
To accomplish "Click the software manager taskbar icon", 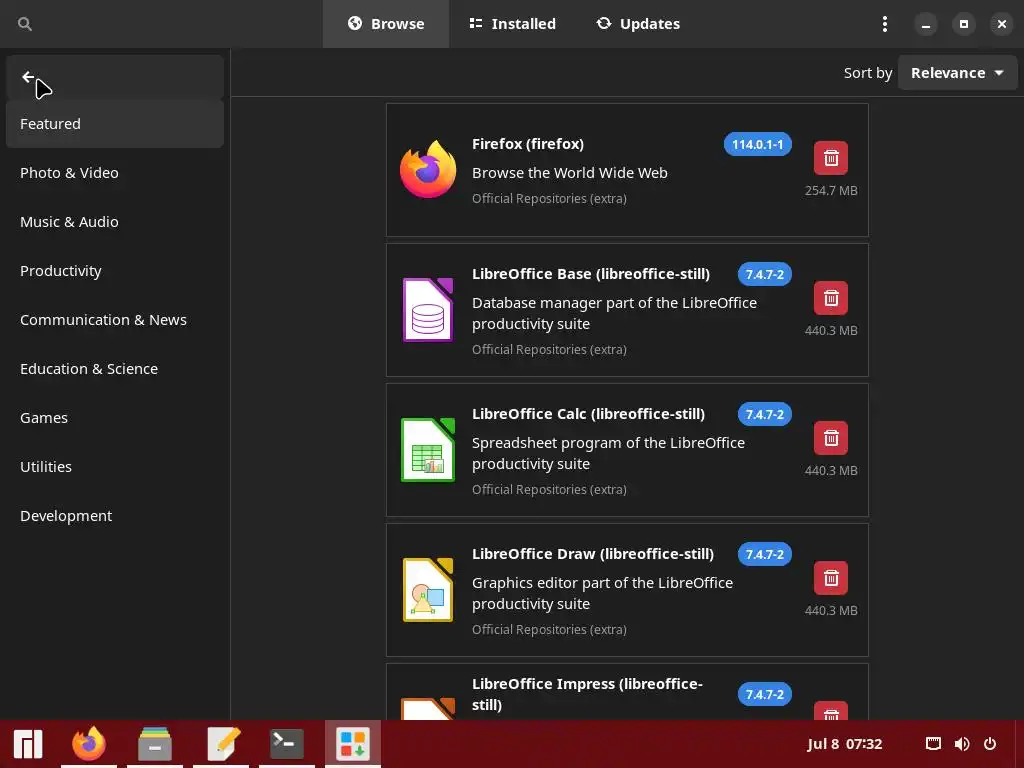I will [353, 744].
